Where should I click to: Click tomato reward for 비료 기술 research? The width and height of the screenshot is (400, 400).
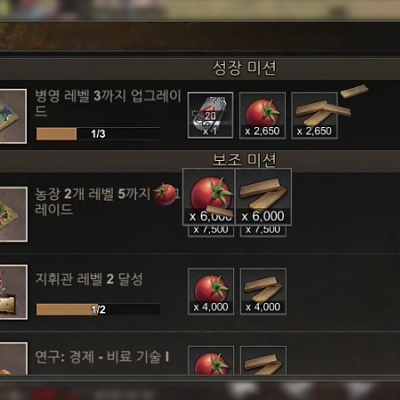click(x=211, y=360)
